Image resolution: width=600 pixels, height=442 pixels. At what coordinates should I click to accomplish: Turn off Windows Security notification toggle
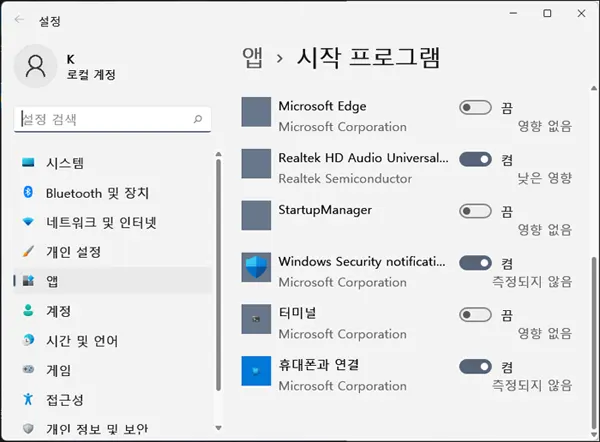[x=475, y=263]
